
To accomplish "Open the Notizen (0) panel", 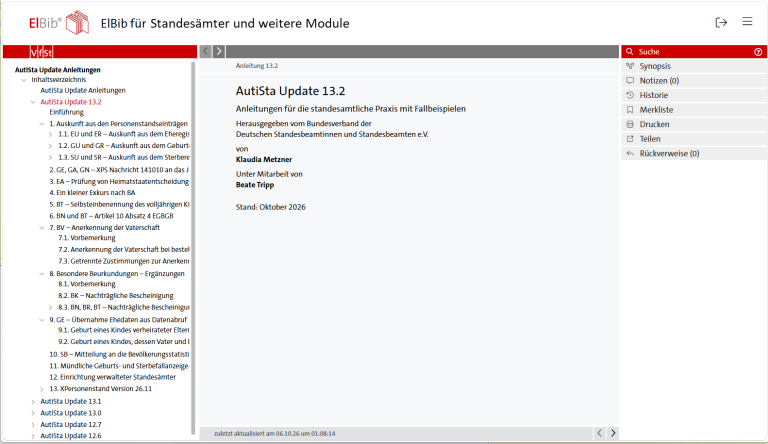I will coord(694,80).
